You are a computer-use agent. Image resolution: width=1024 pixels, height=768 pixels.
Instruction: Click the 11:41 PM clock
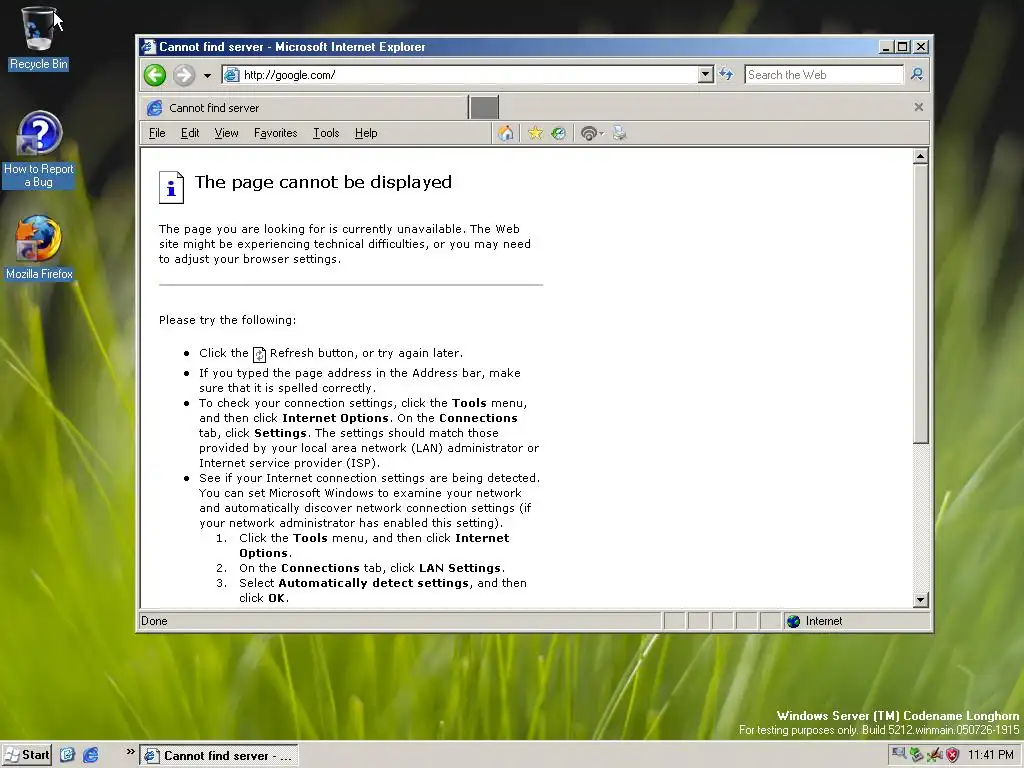pyautogui.click(x=991, y=755)
